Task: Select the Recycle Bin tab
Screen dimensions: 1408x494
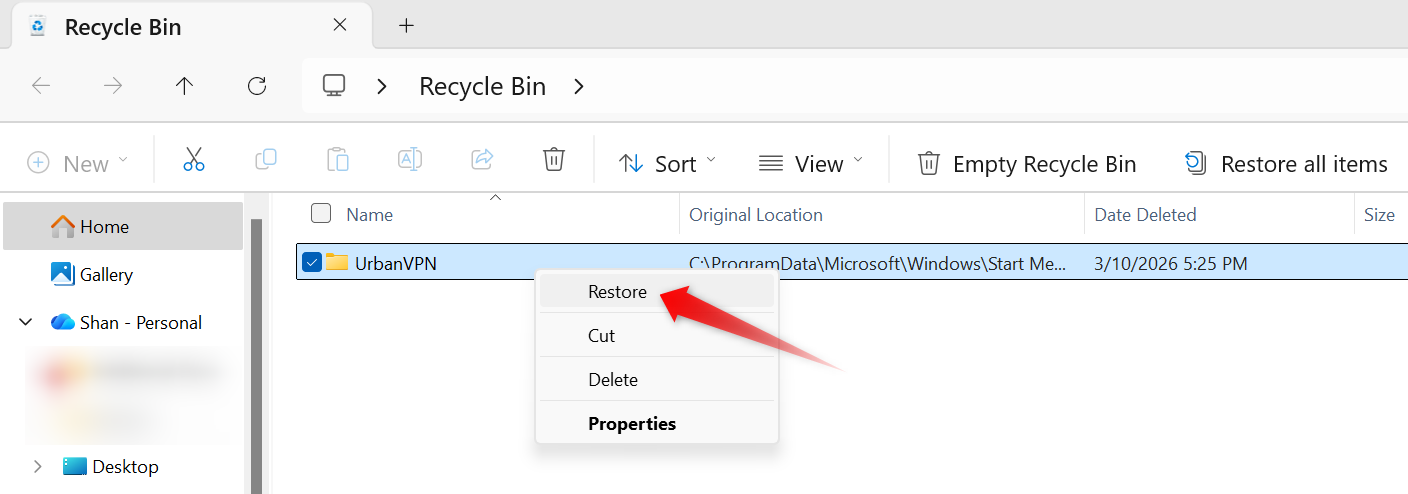Action: click(190, 26)
